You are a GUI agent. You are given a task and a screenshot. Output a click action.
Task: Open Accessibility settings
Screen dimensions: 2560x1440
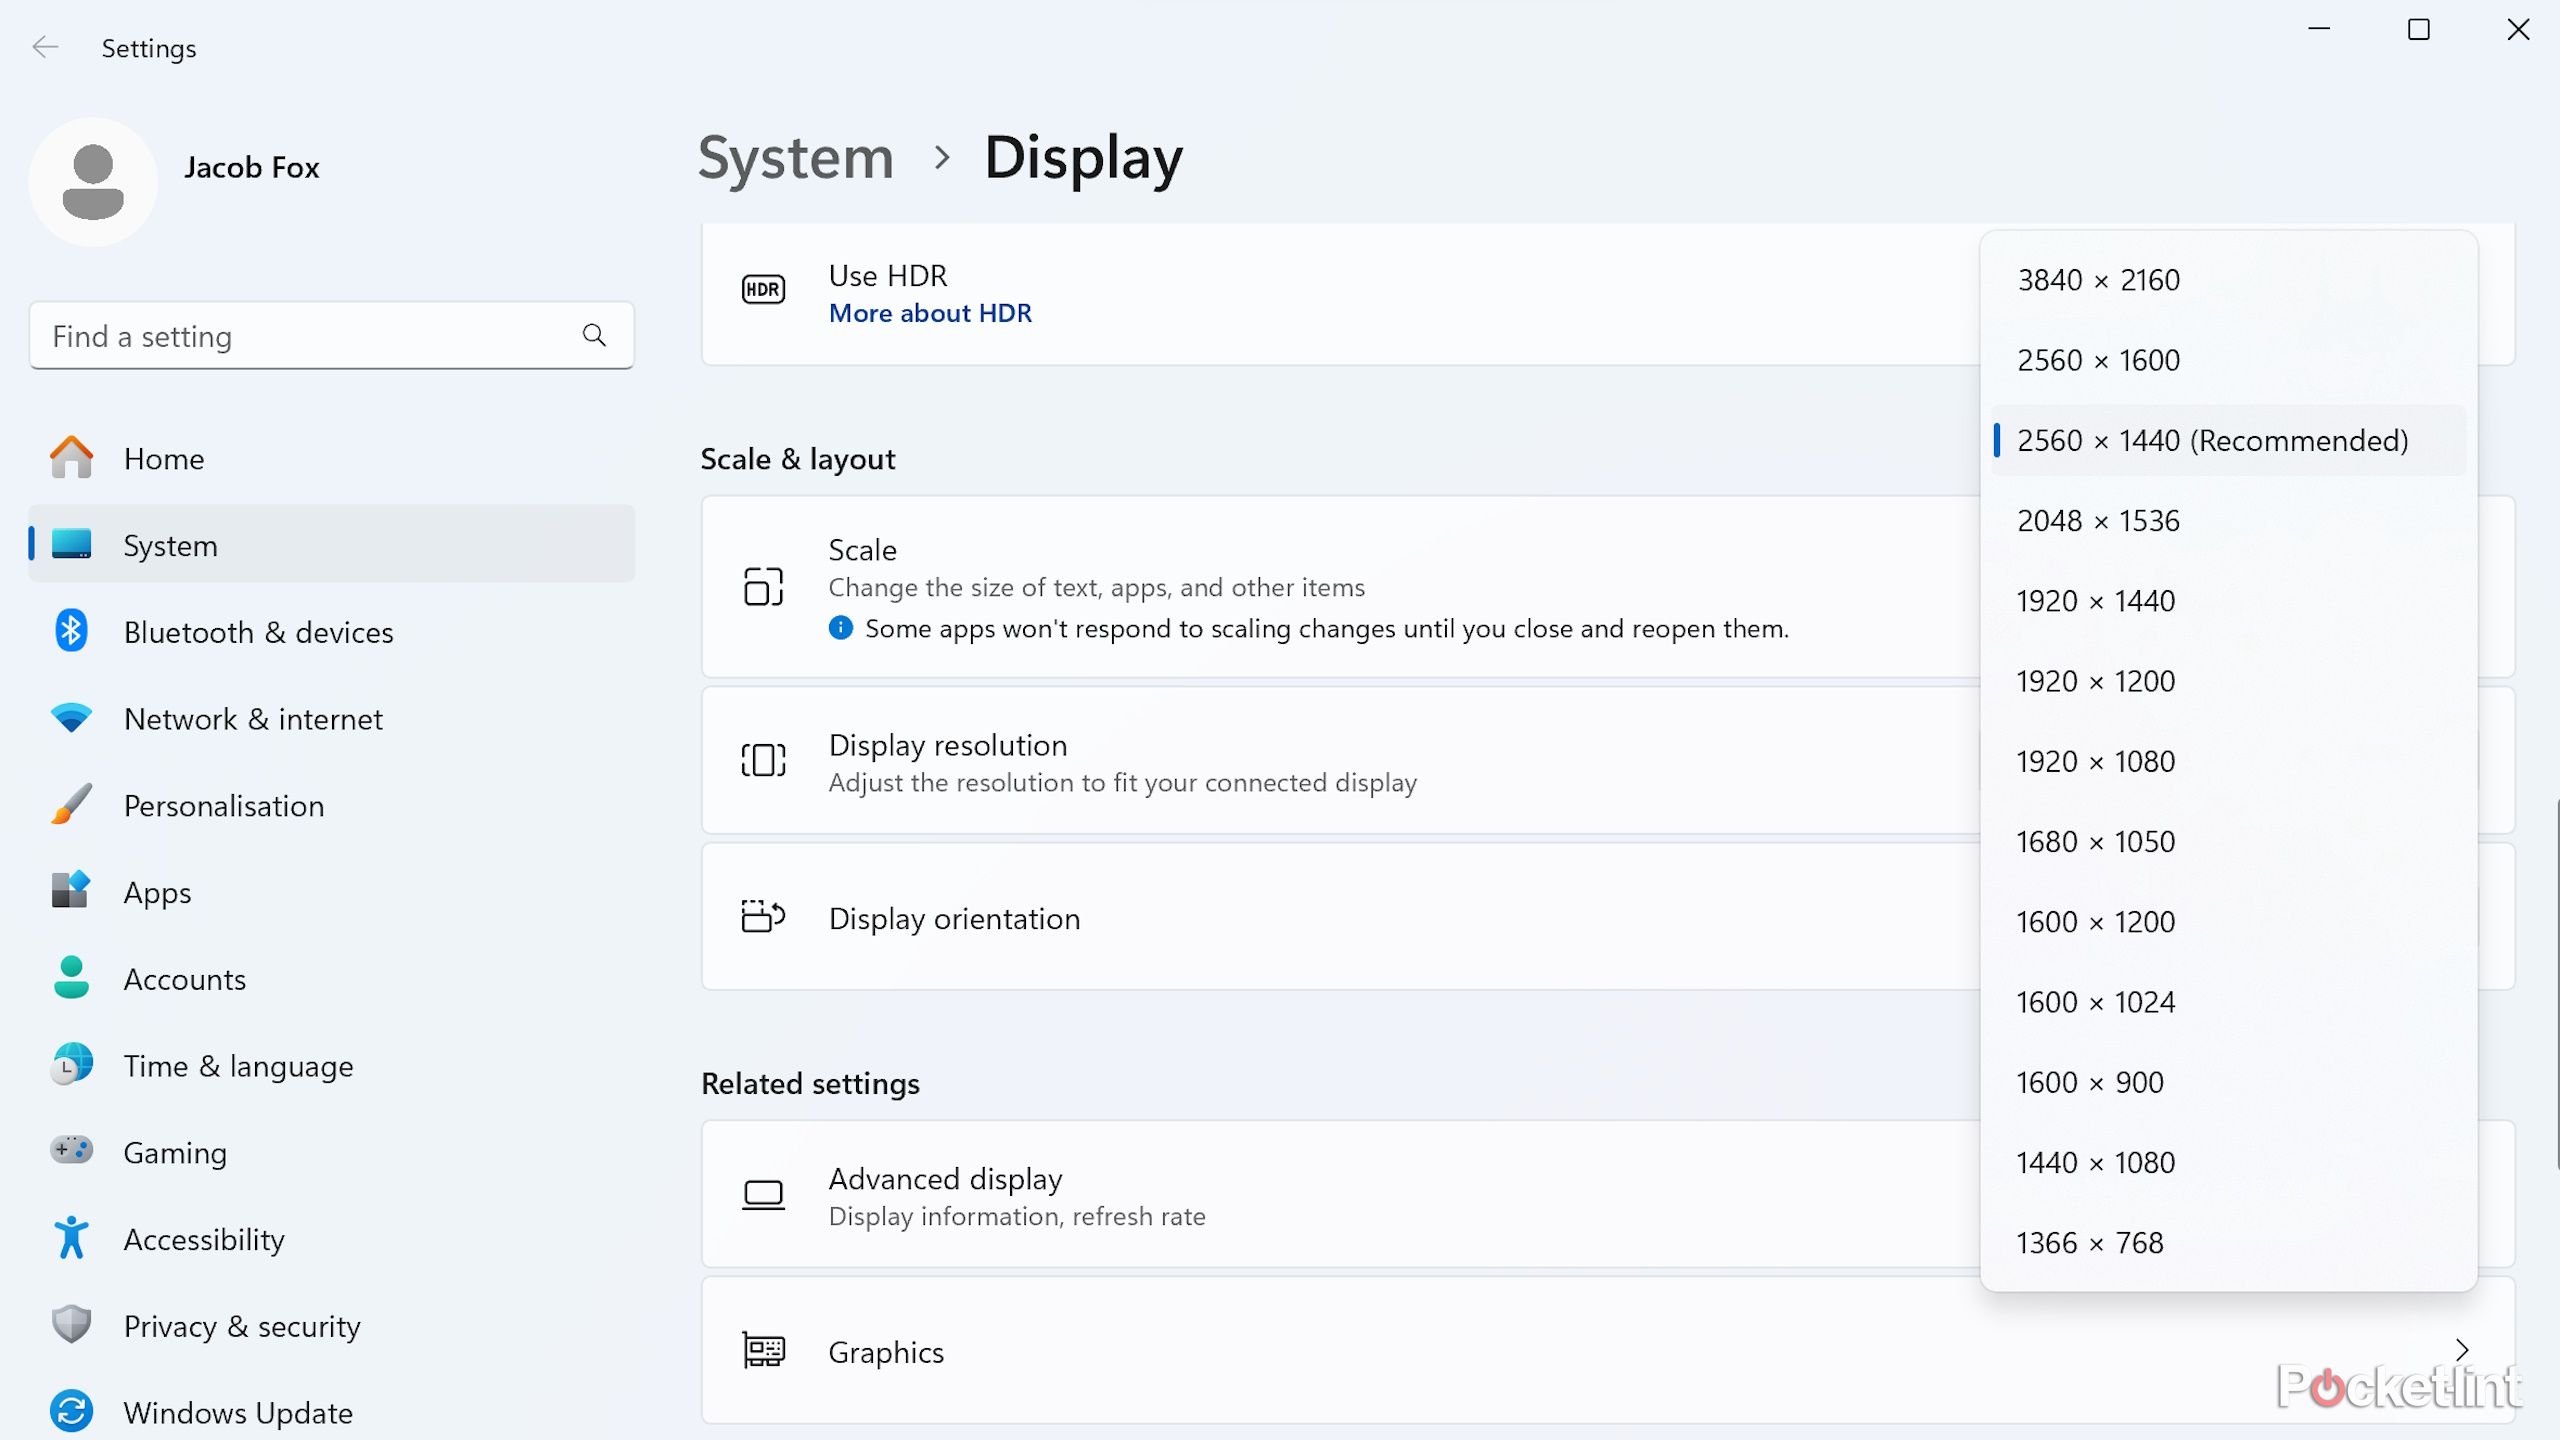(204, 1239)
